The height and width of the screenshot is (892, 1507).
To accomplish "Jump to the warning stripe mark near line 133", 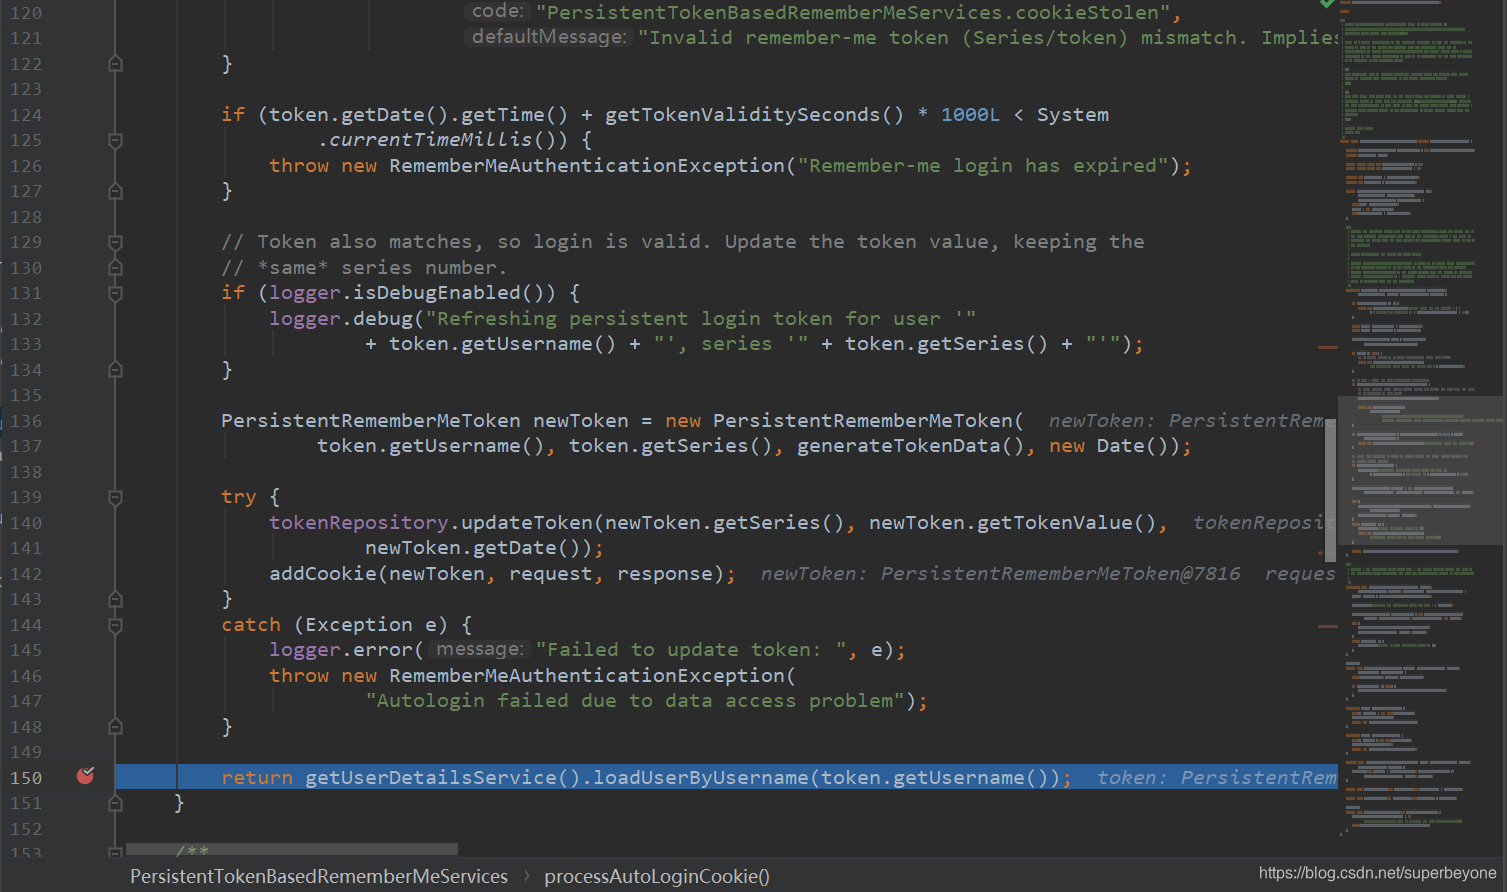I will [1328, 347].
